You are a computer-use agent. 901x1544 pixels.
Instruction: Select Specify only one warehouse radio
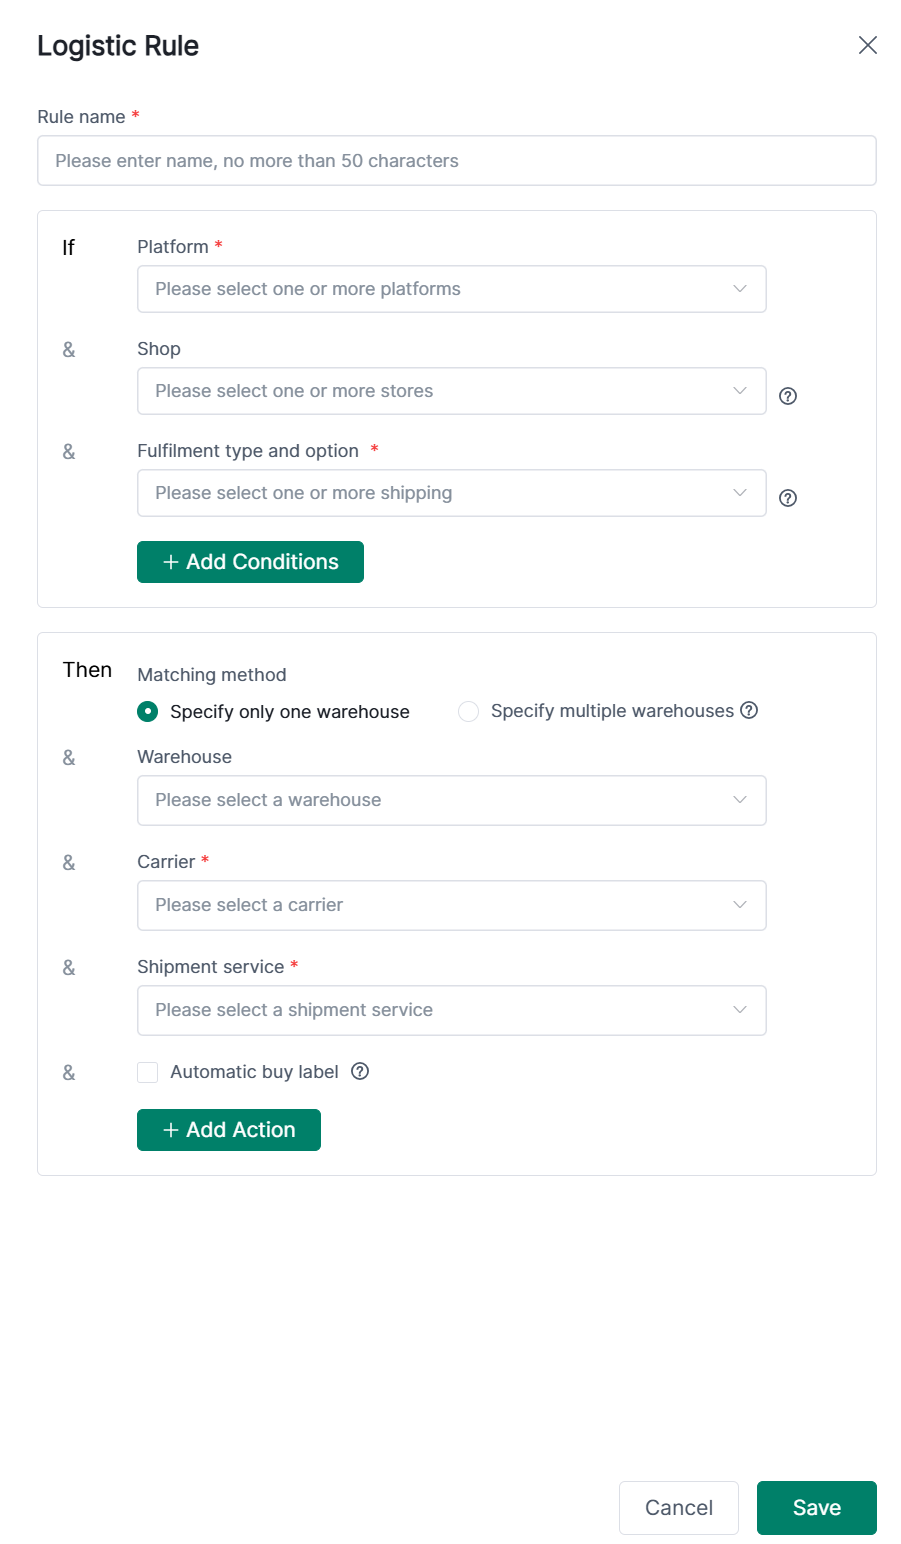click(148, 711)
